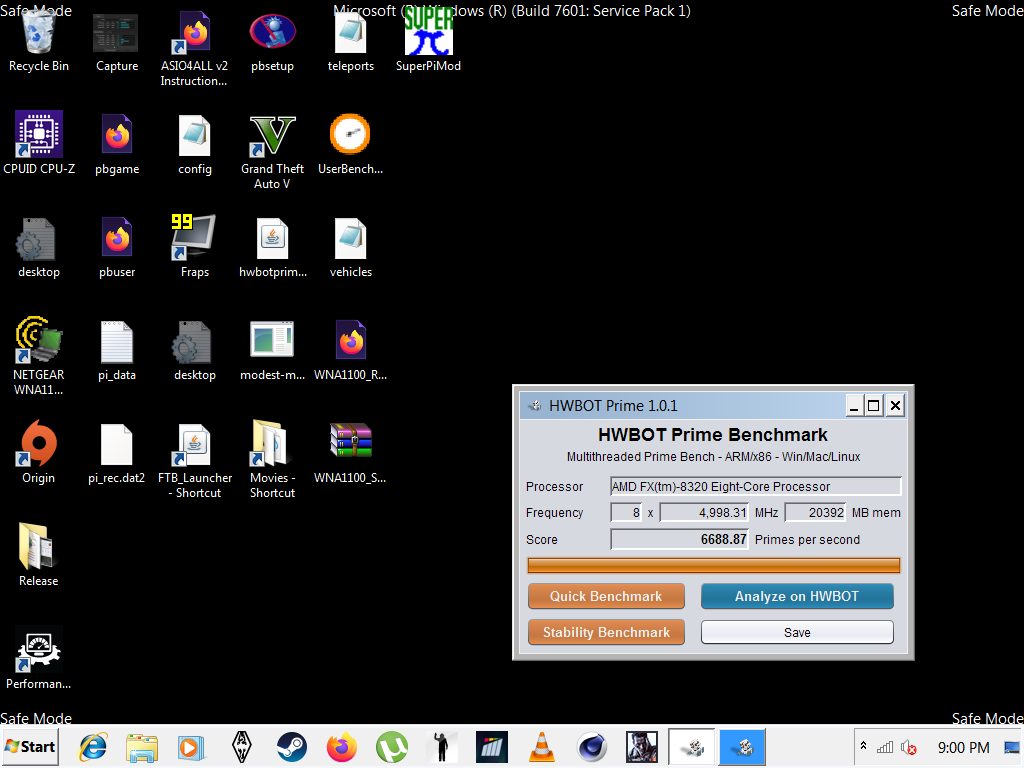Select the teleports file icon
This screenshot has width=1024, height=768.
[351, 42]
